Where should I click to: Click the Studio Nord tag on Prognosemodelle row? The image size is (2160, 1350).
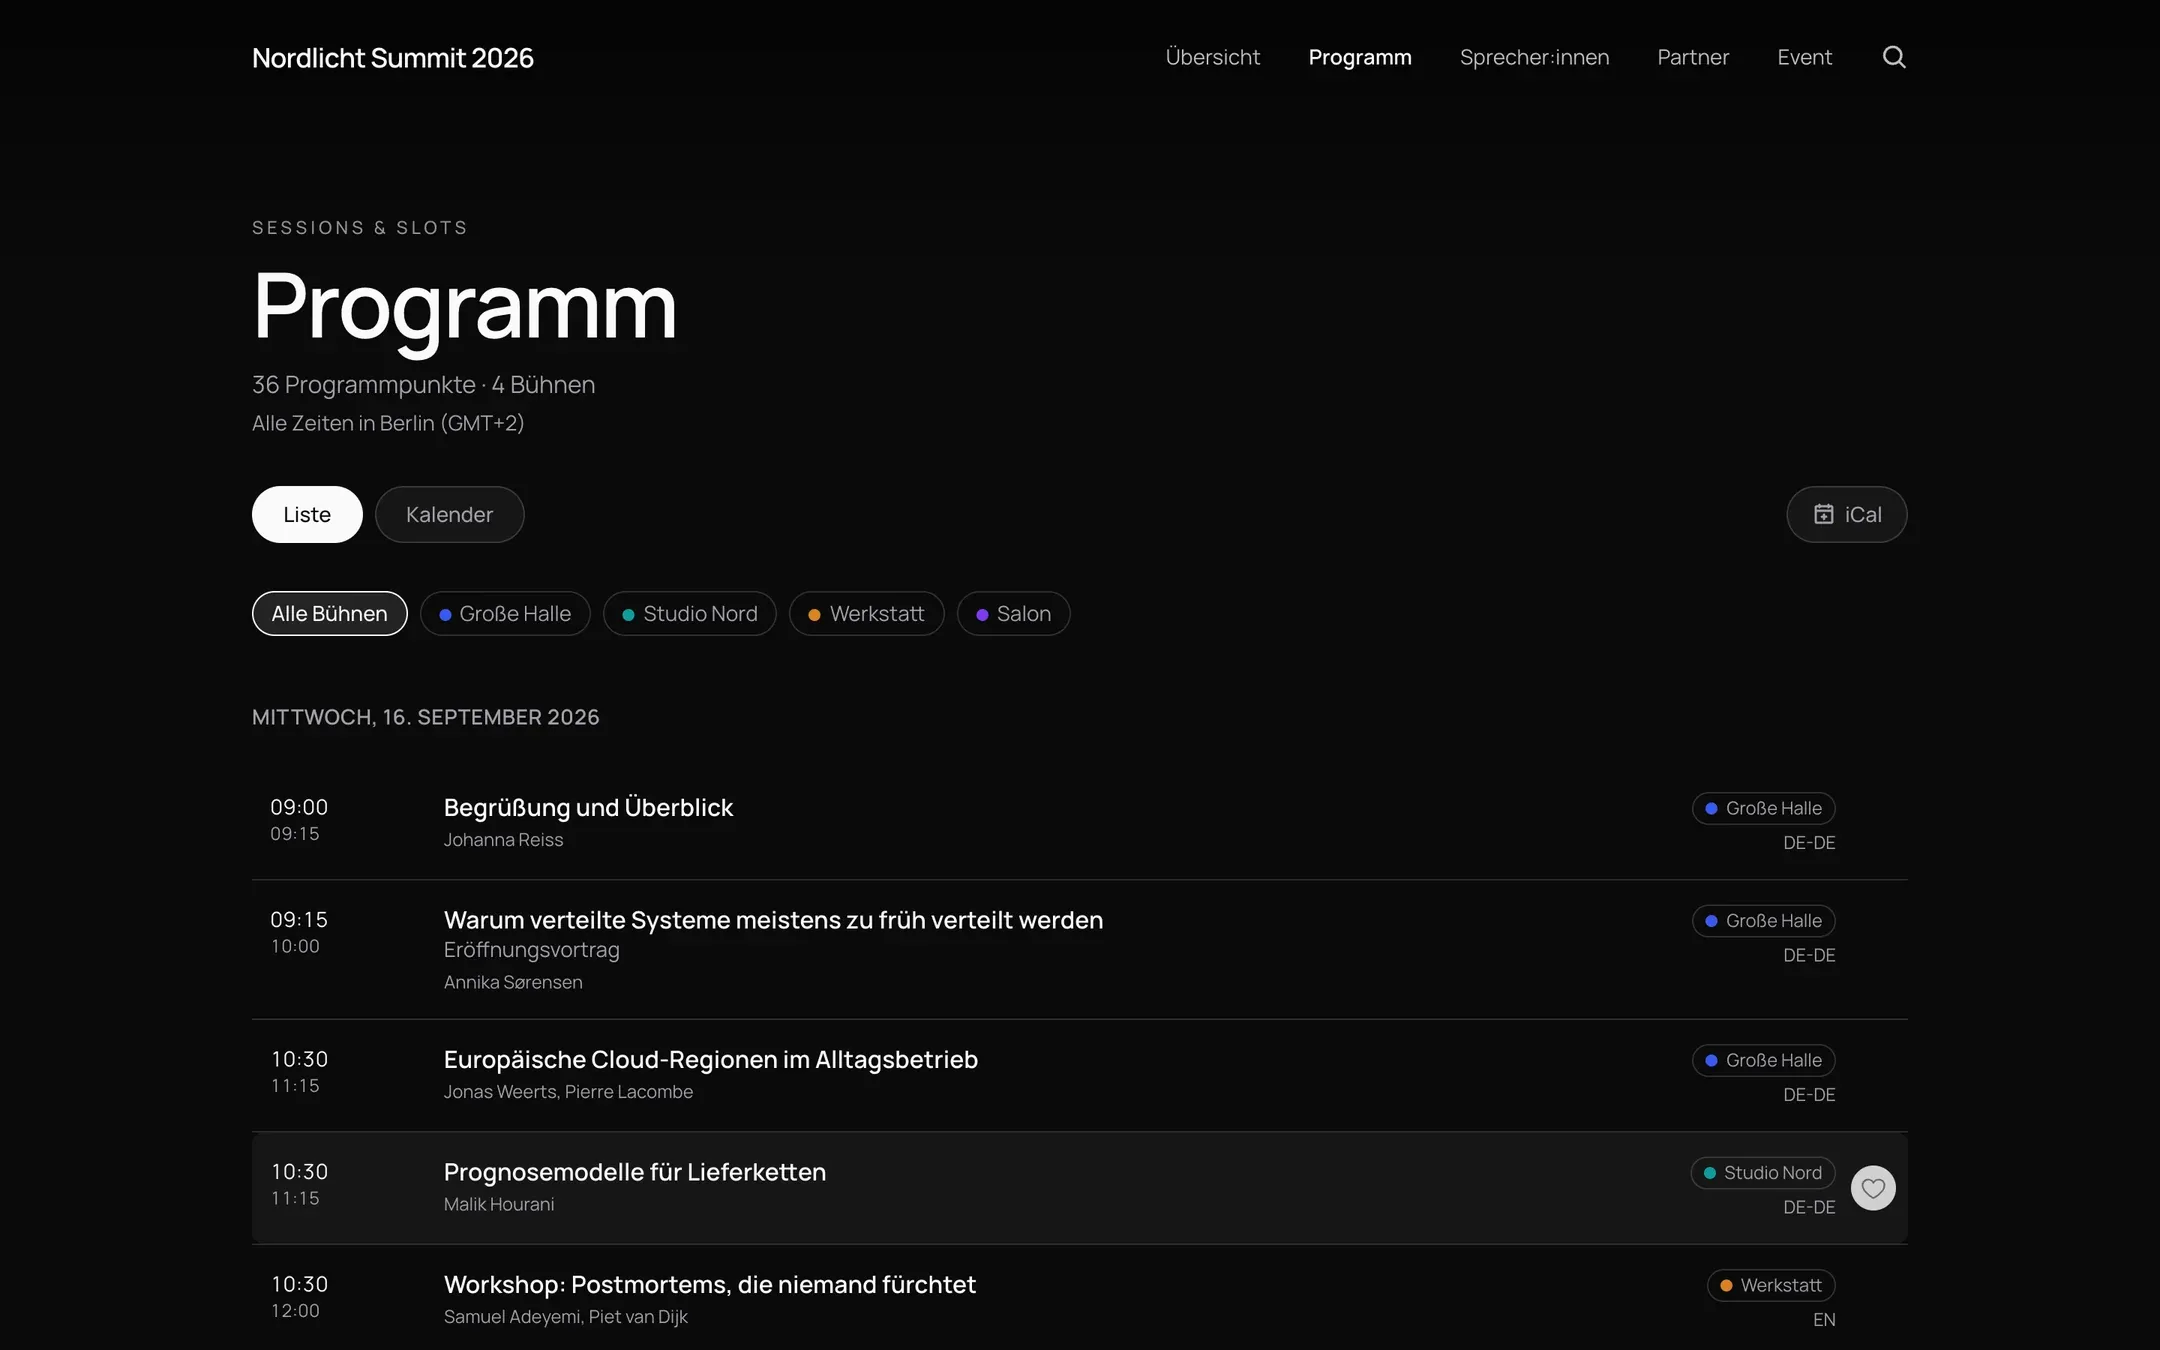tap(1762, 1172)
